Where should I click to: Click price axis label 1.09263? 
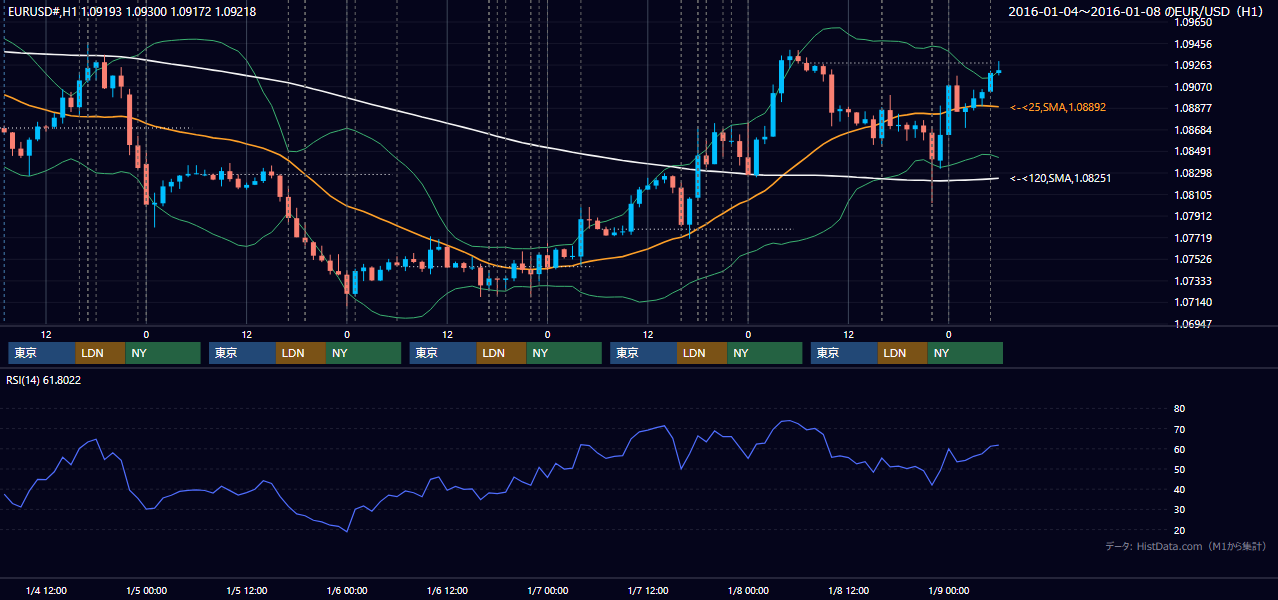(x=1192, y=66)
